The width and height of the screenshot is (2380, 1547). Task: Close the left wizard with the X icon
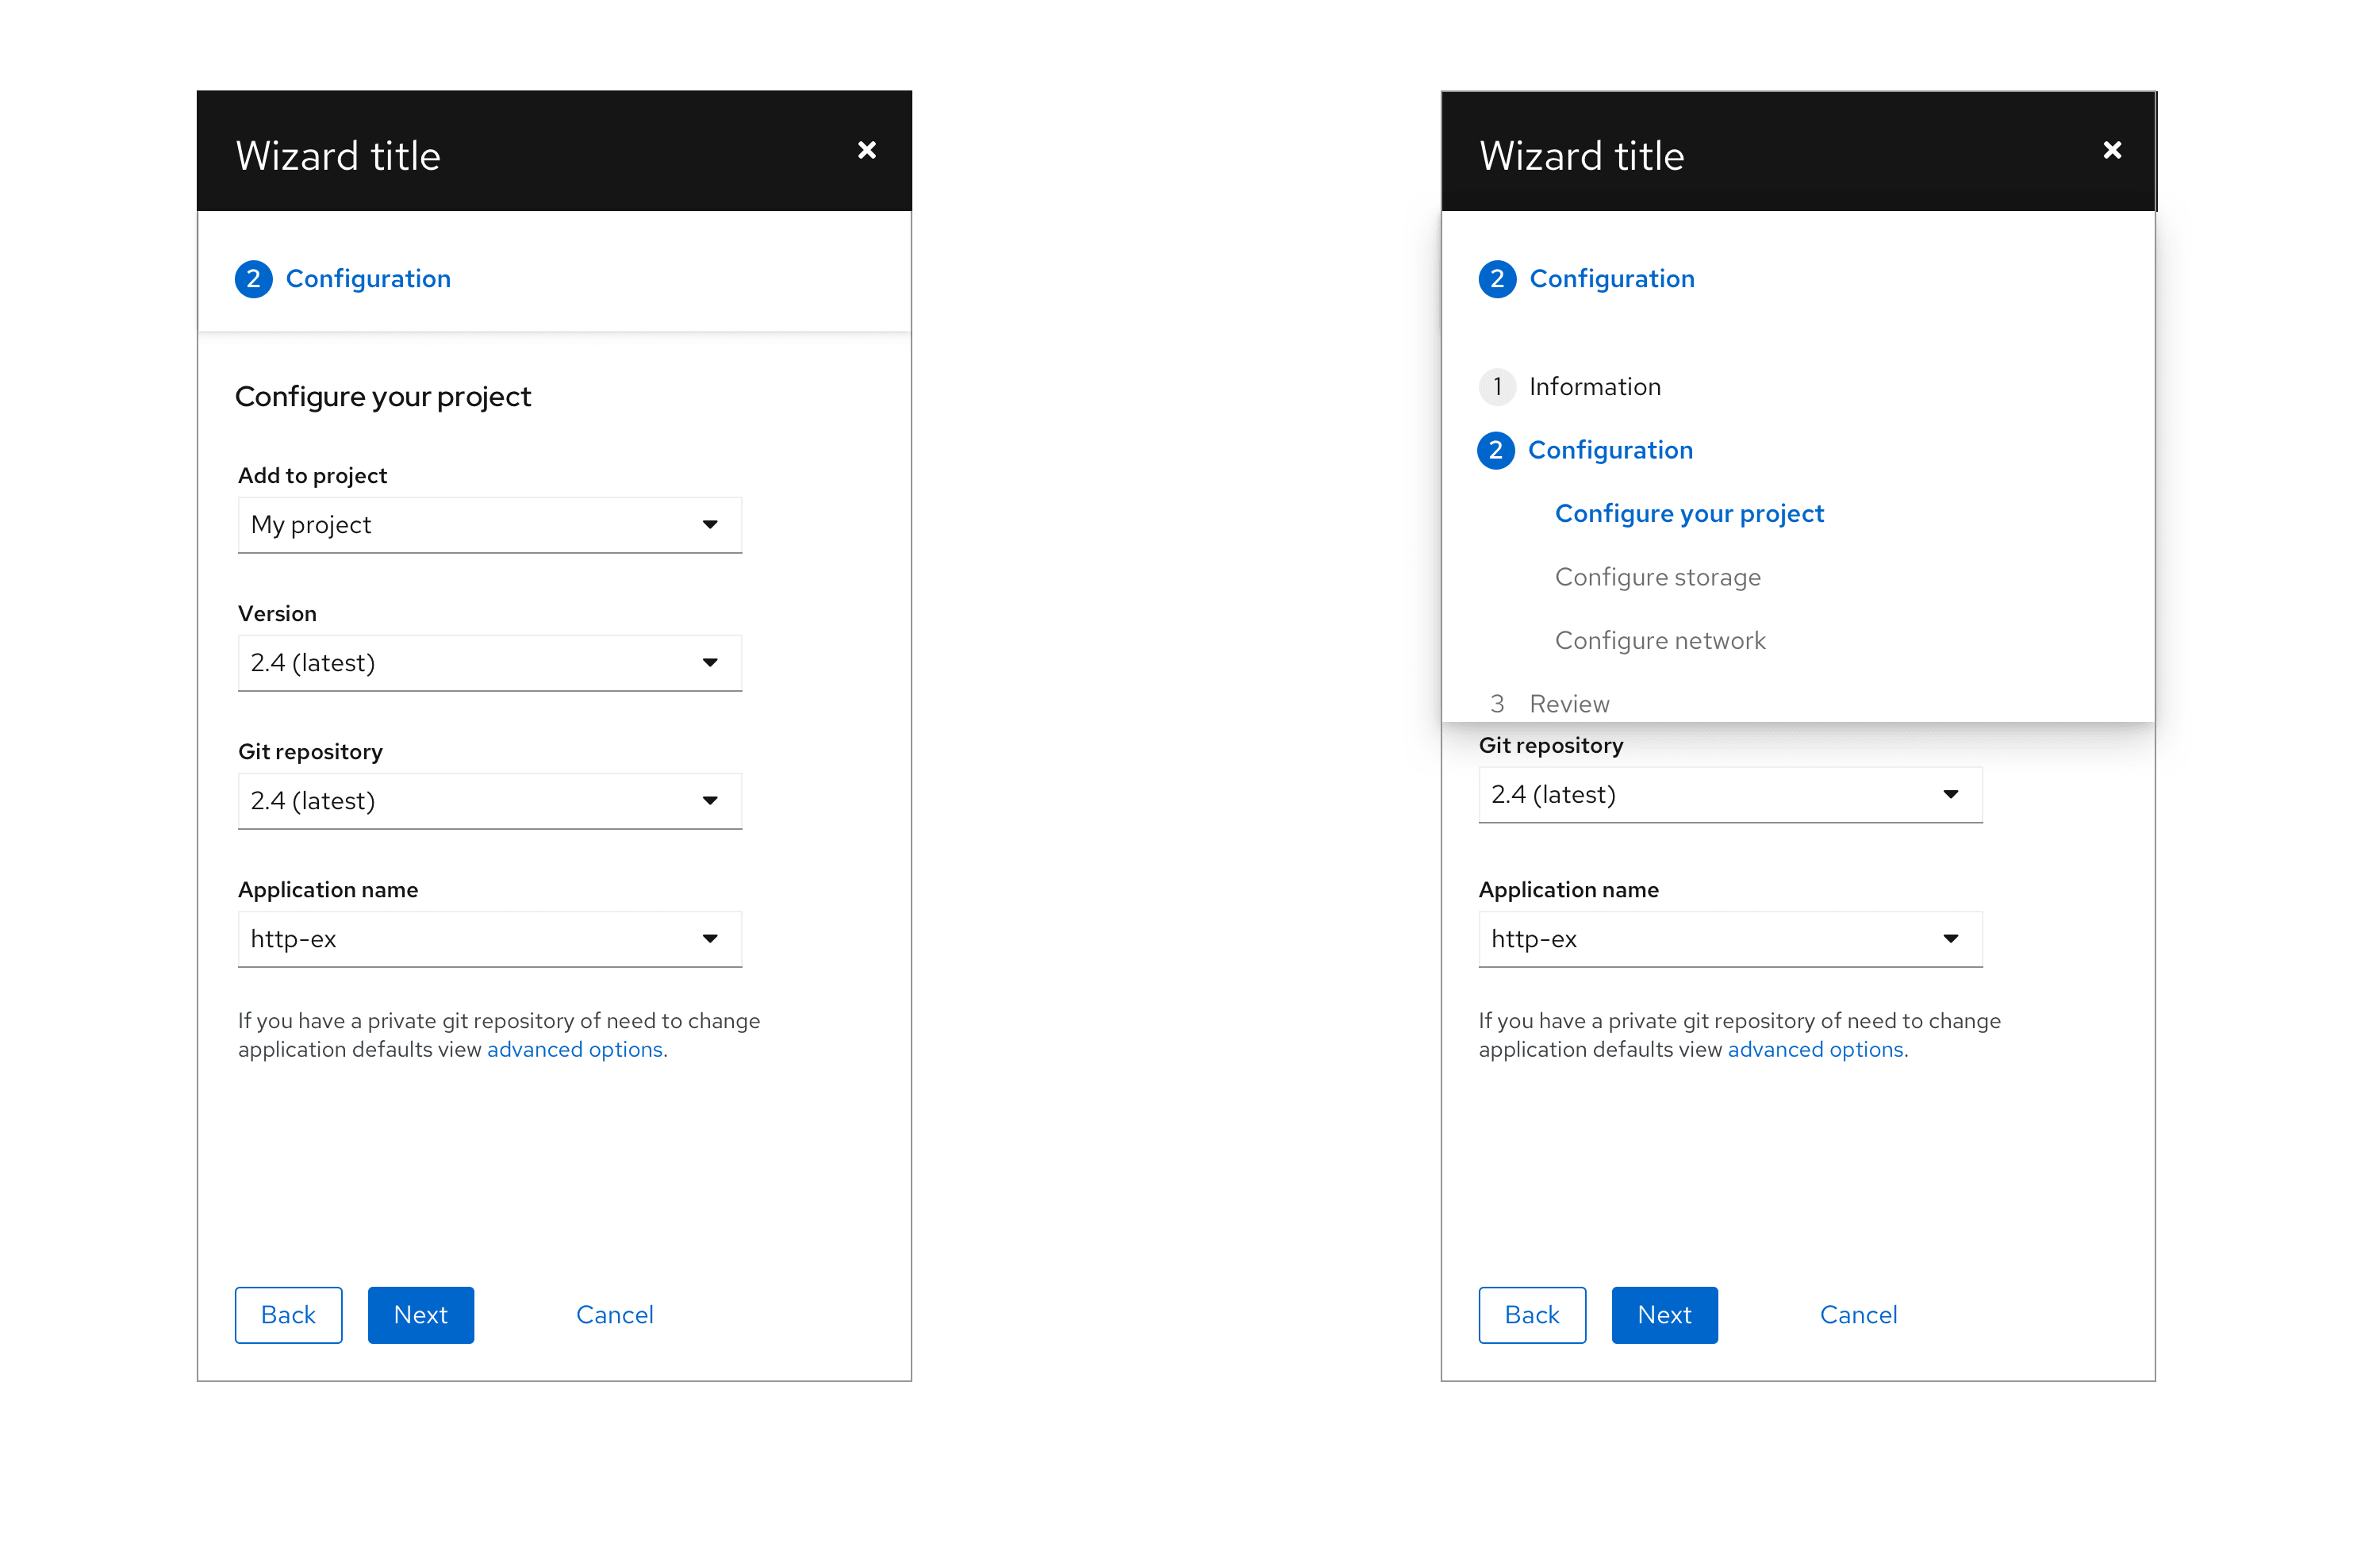coord(867,150)
